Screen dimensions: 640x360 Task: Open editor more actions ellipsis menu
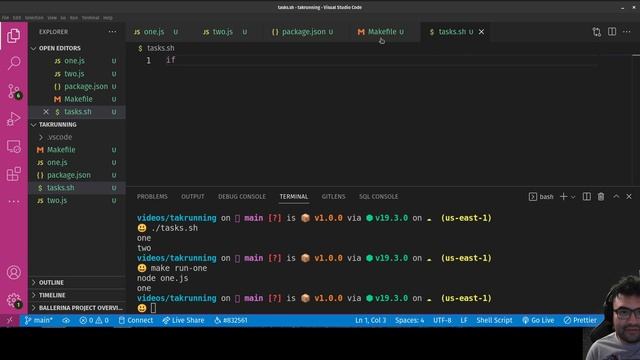(627, 31)
